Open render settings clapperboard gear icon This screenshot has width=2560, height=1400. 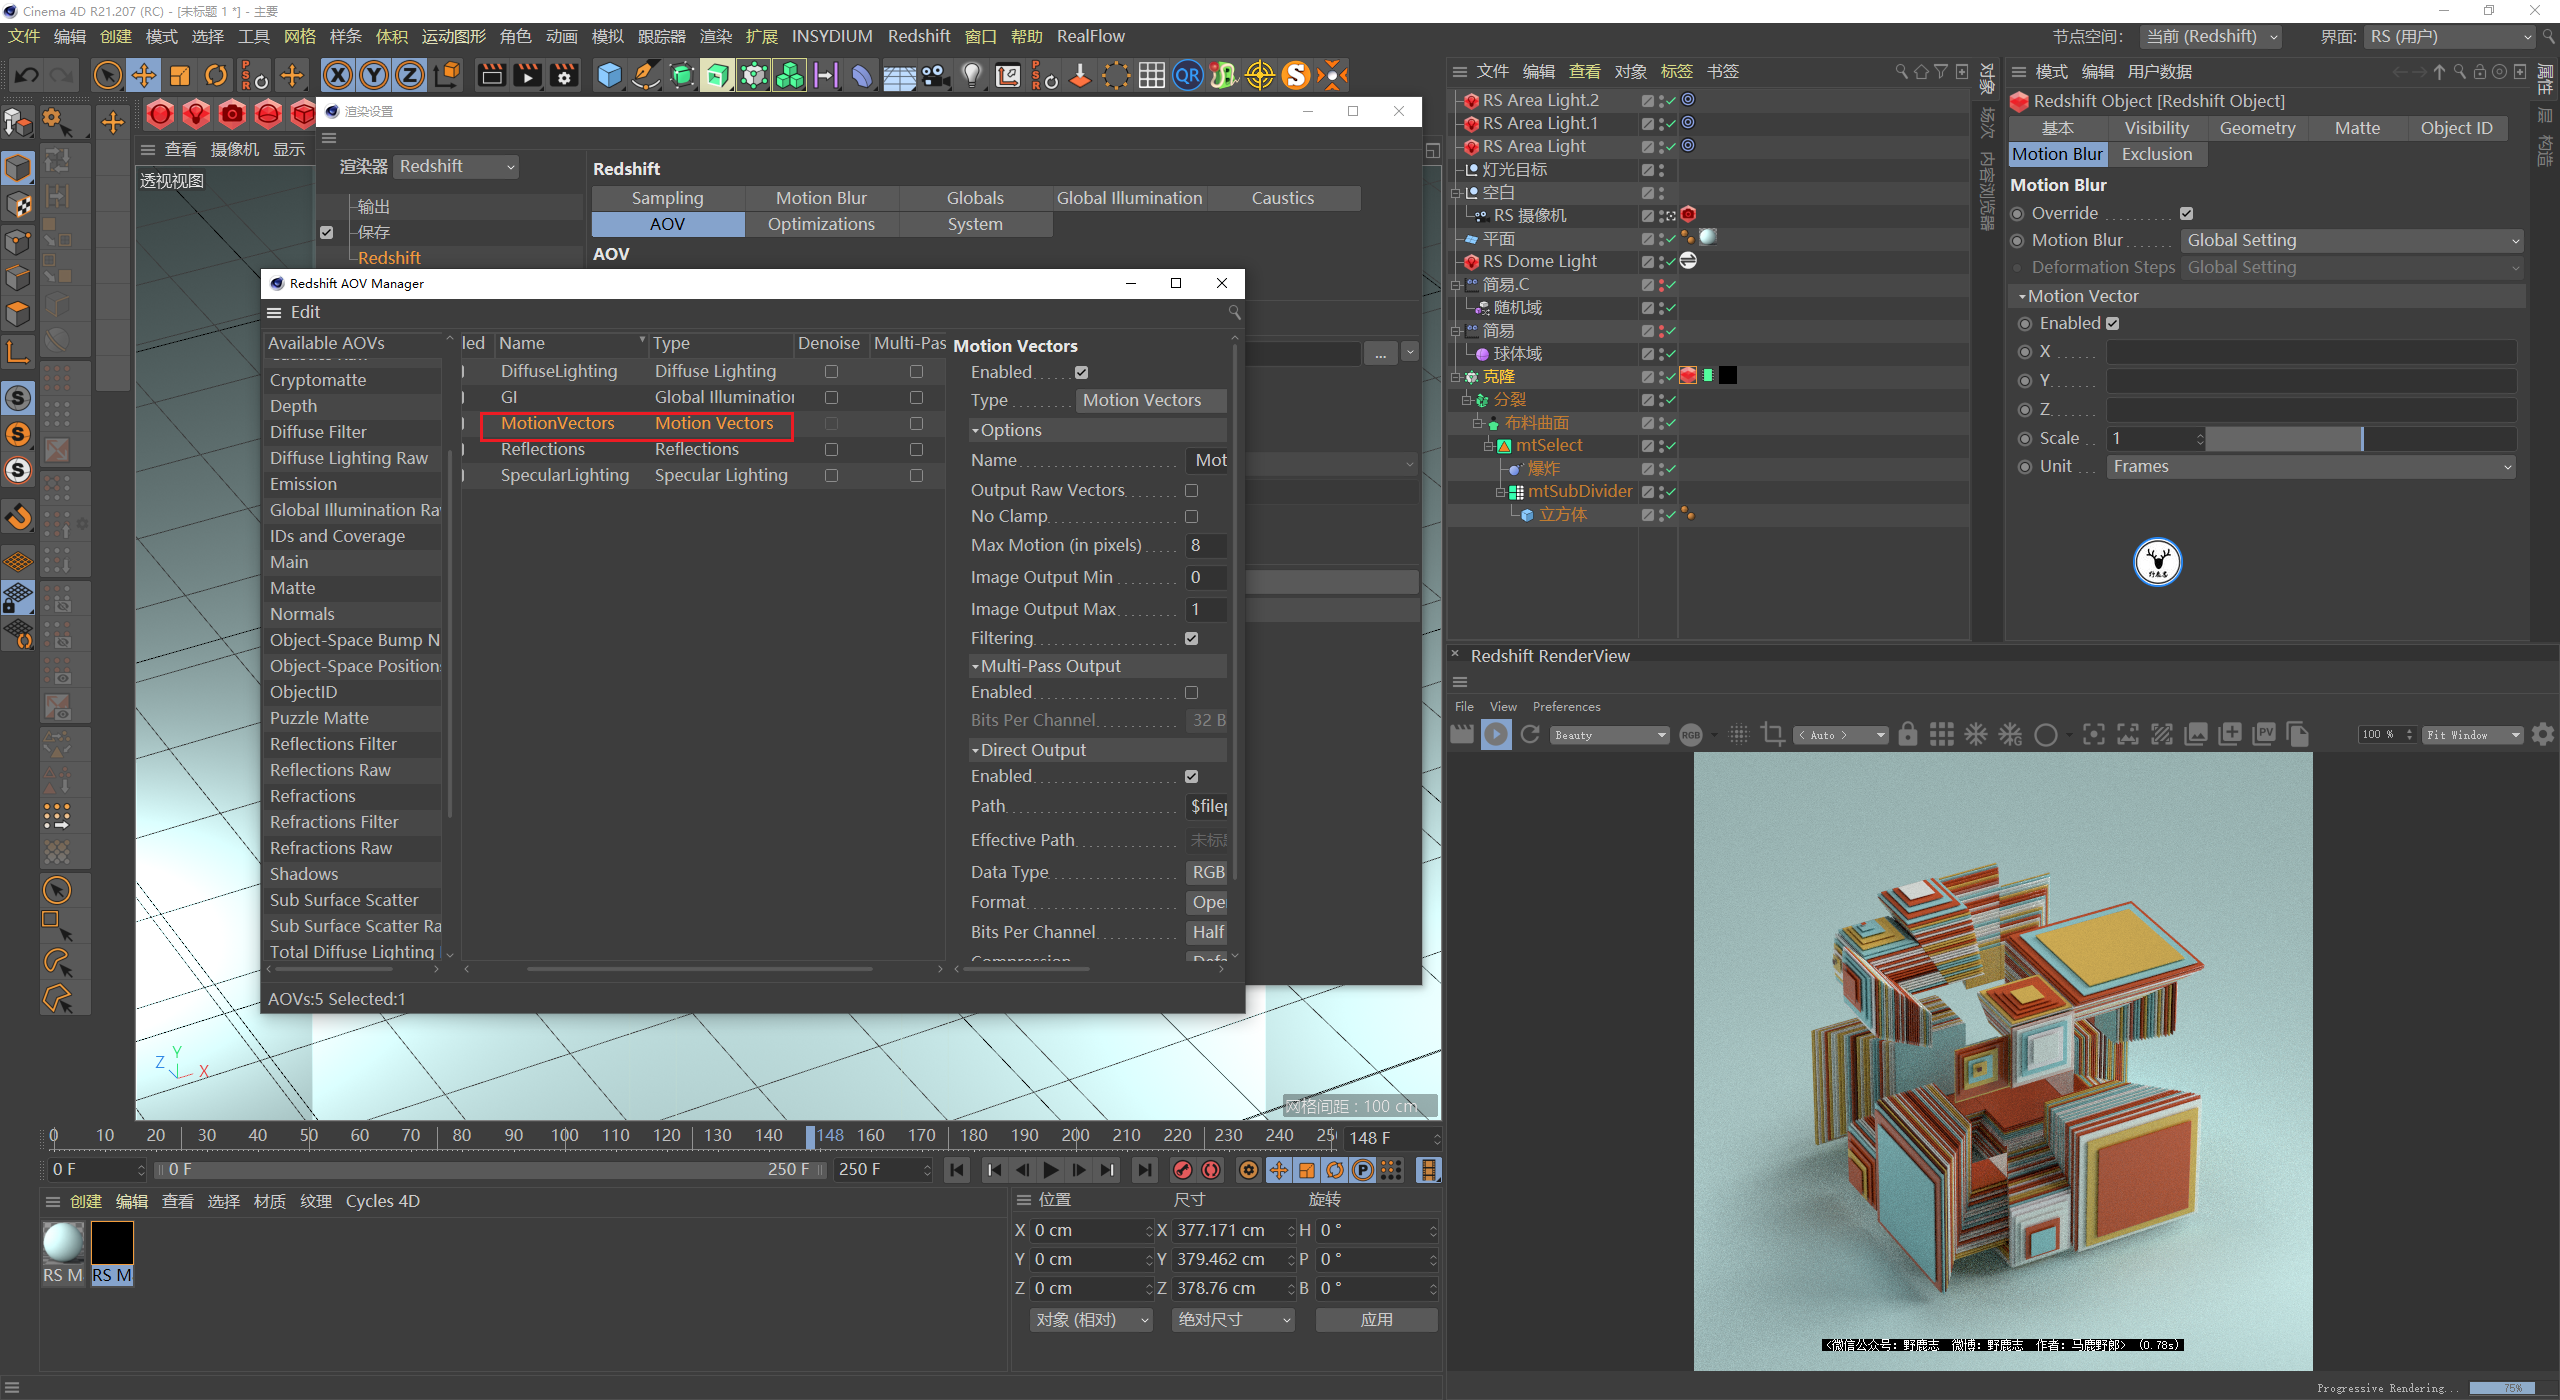(x=564, y=75)
